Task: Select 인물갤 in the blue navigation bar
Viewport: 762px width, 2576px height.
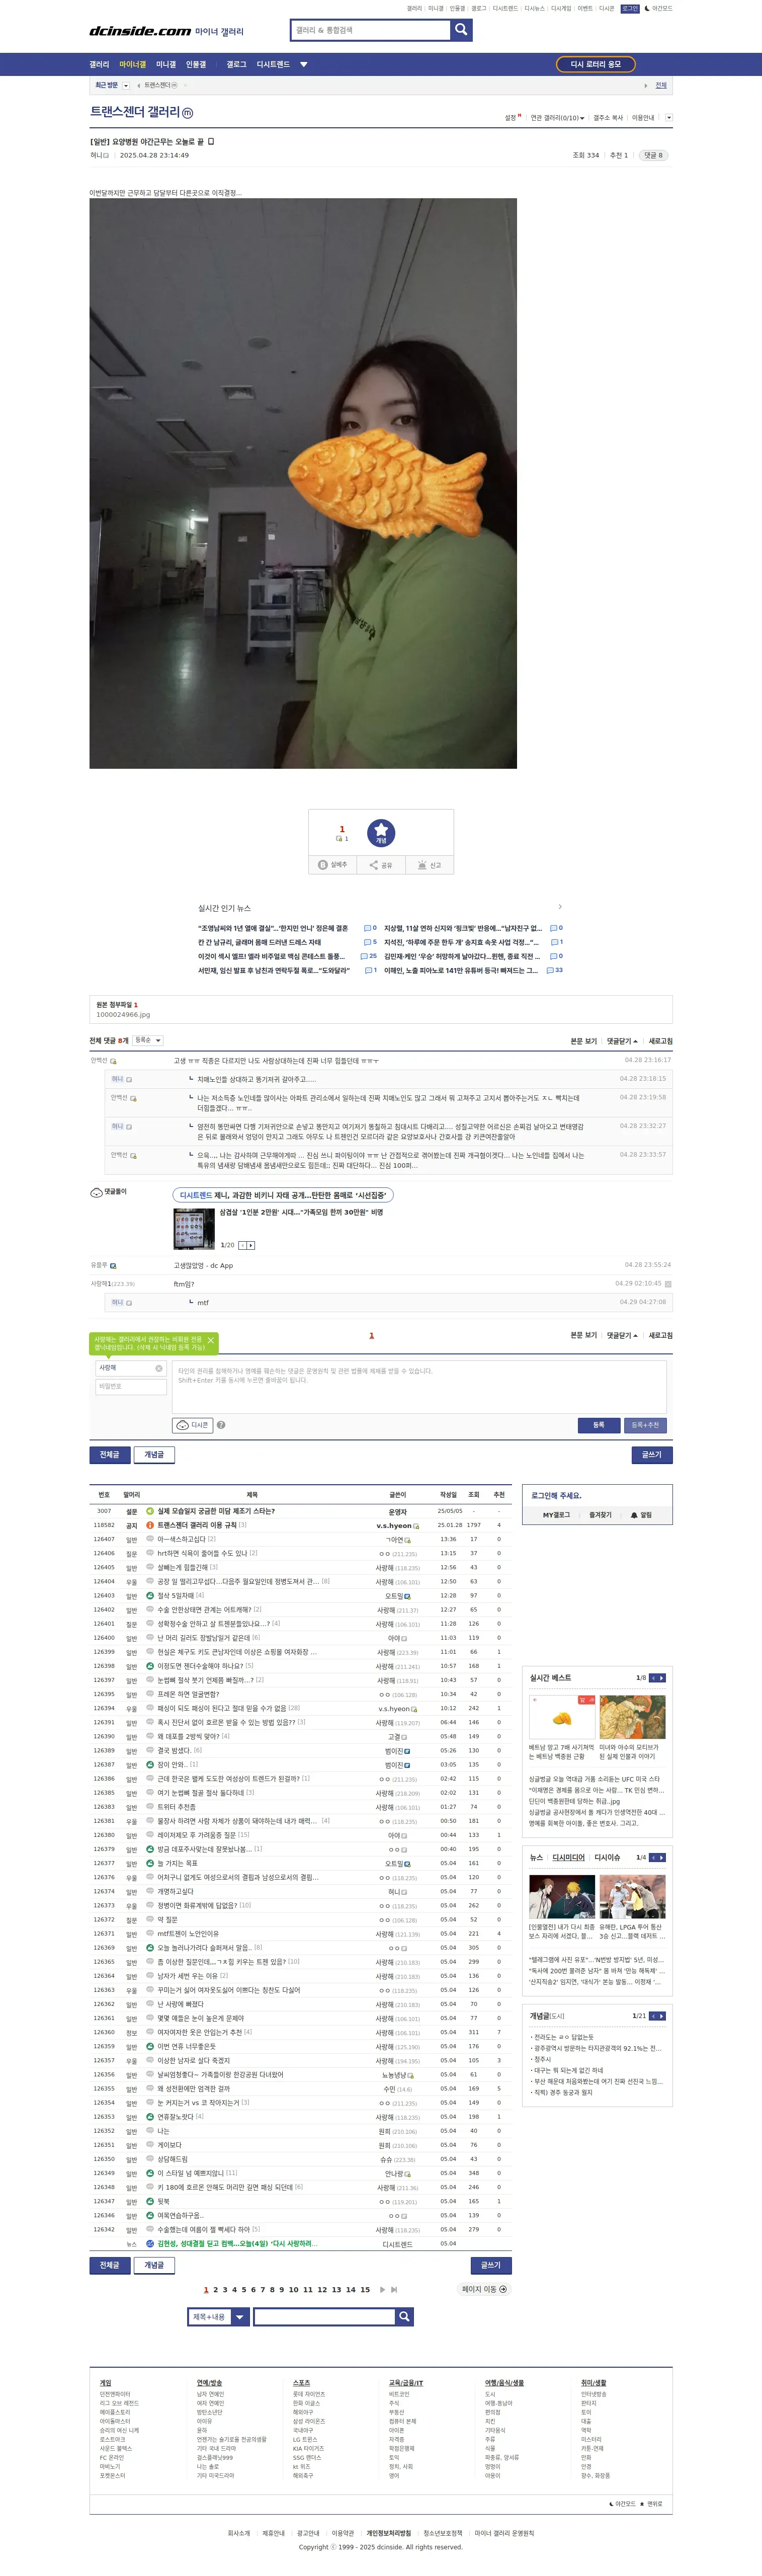Action: [x=196, y=64]
